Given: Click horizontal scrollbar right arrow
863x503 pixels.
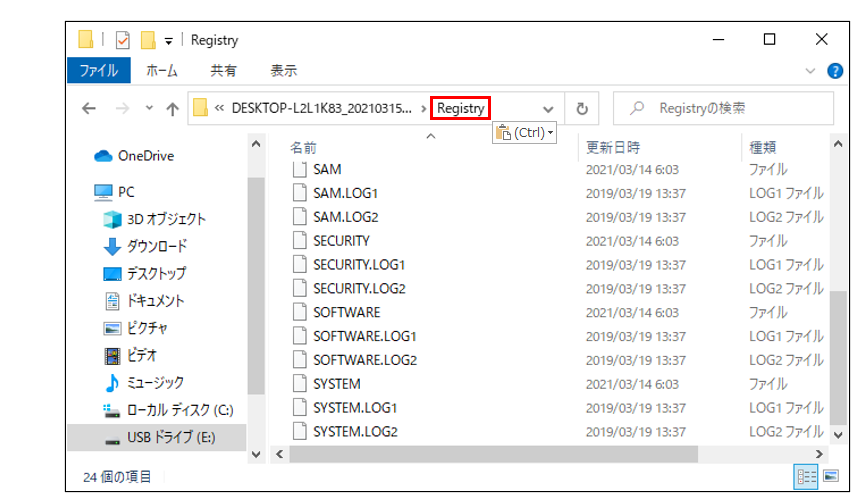Looking at the screenshot, I should tap(820, 454).
